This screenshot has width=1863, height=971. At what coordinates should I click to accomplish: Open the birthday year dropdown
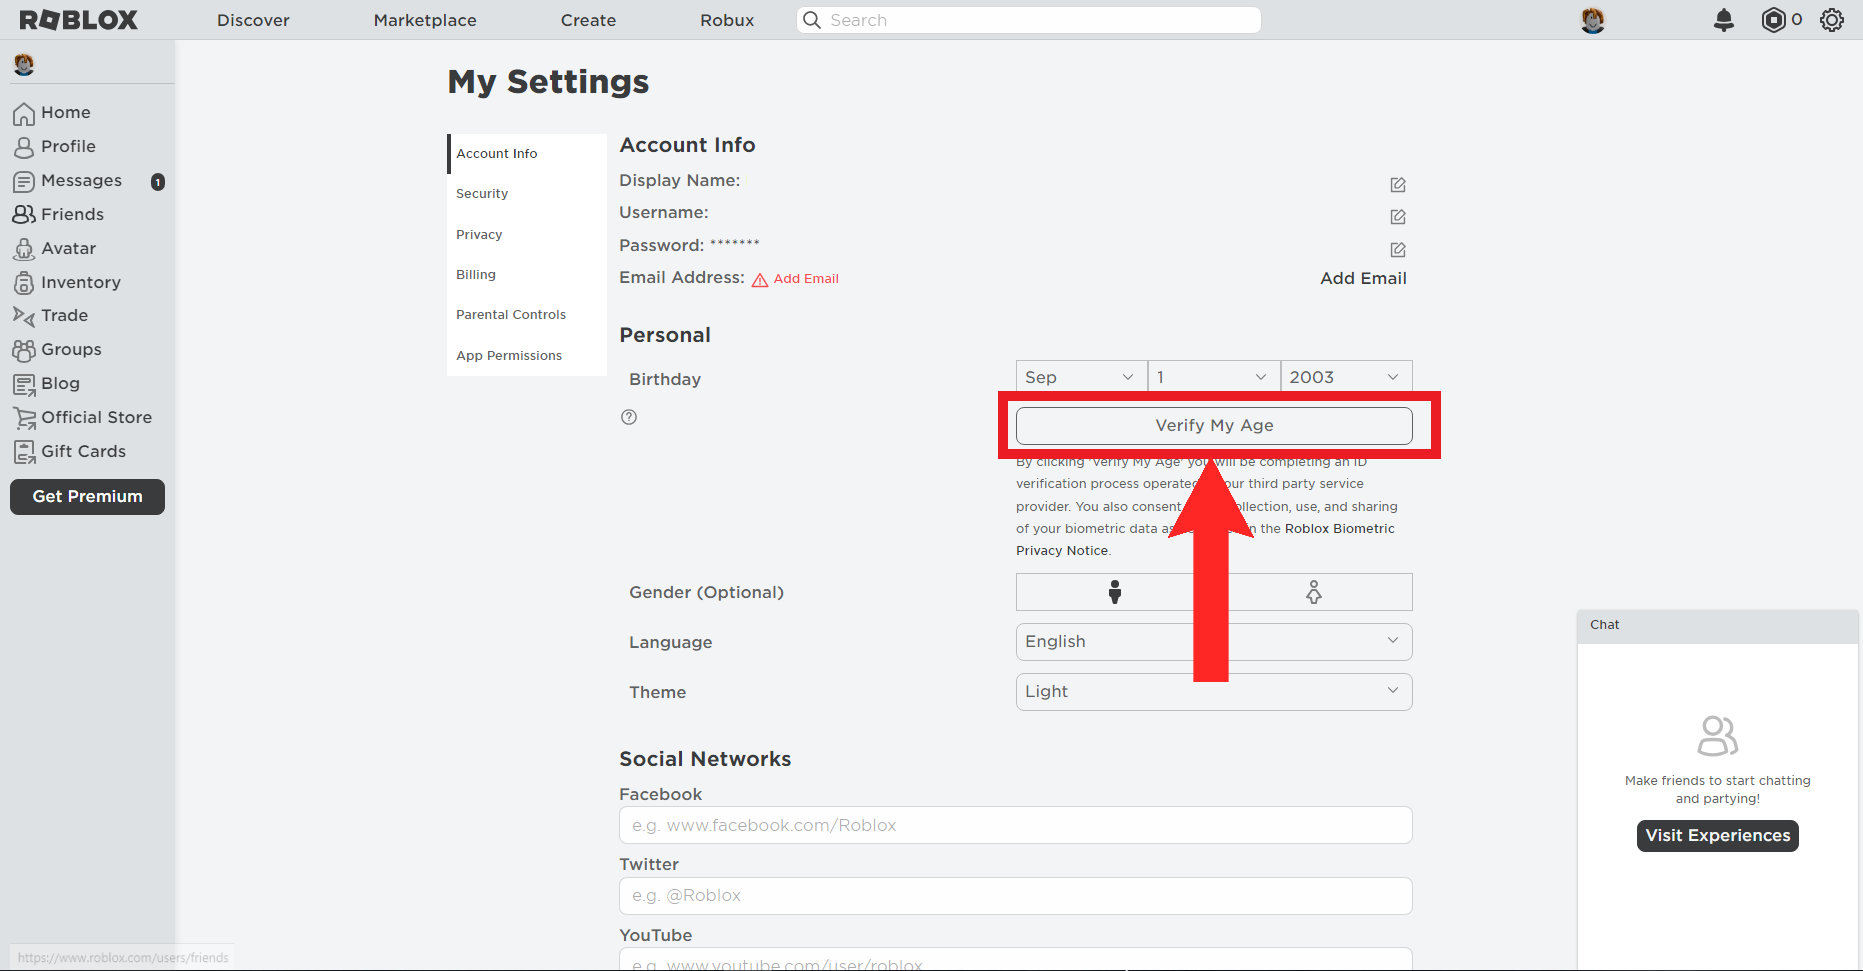click(x=1346, y=377)
